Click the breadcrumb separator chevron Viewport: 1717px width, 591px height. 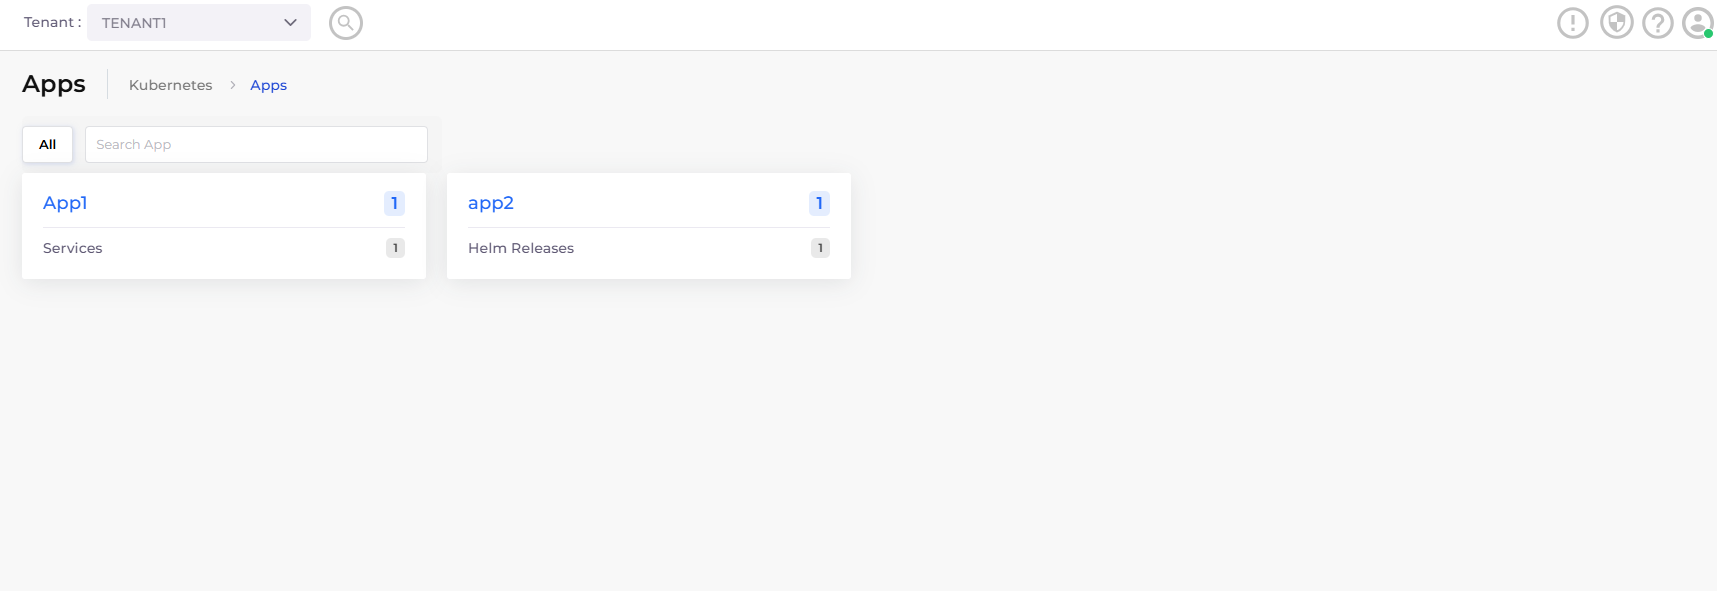point(232,86)
